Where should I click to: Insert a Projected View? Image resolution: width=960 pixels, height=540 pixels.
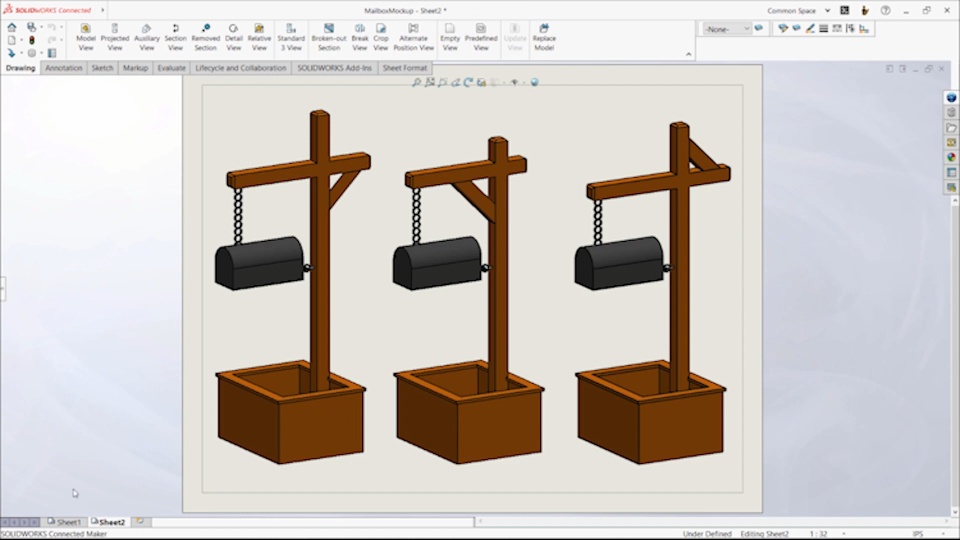click(x=115, y=37)
